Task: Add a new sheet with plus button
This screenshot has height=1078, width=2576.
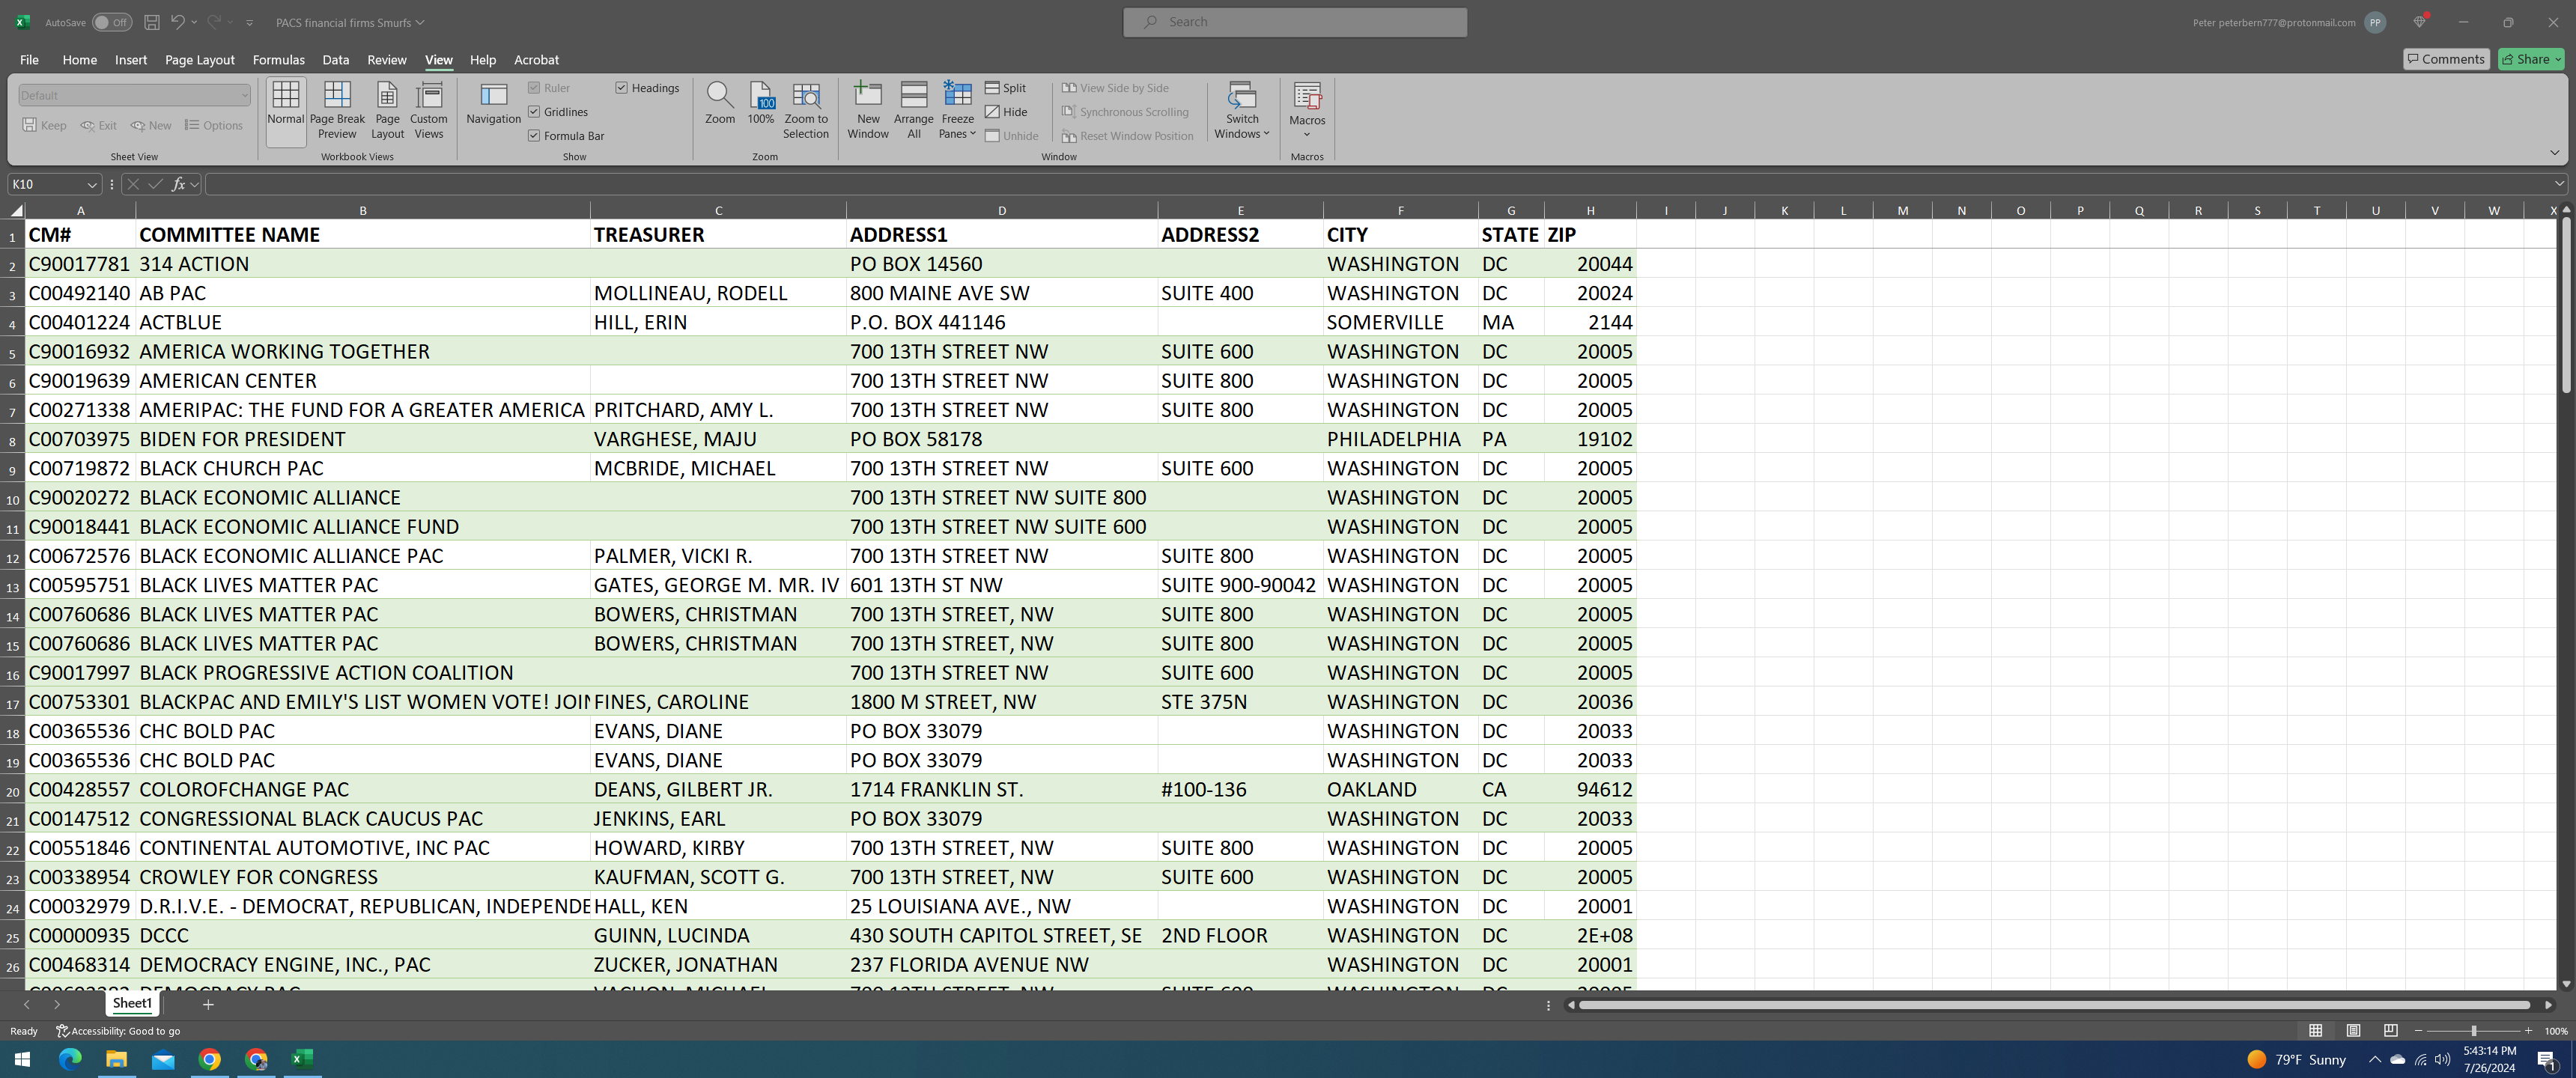Action: click(208, 1004)
